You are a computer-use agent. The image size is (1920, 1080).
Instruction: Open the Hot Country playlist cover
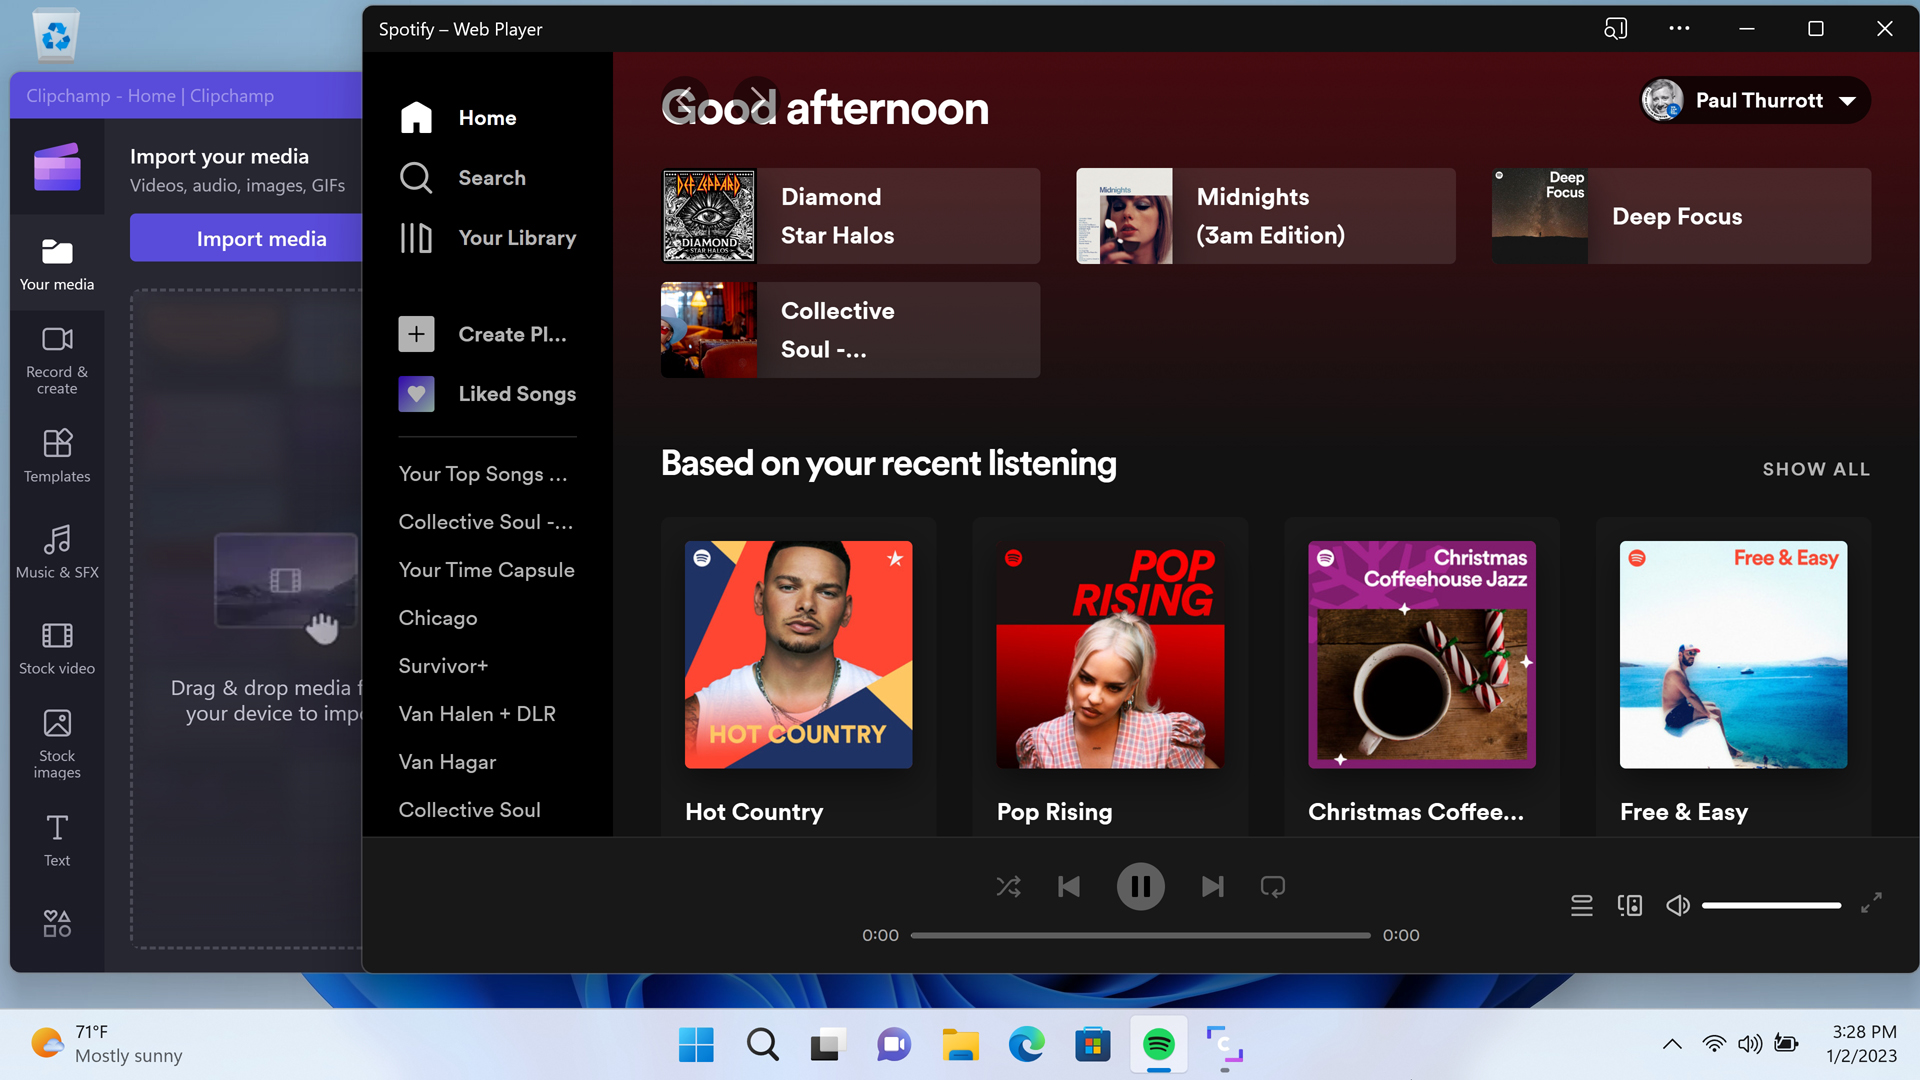point(798,655)
